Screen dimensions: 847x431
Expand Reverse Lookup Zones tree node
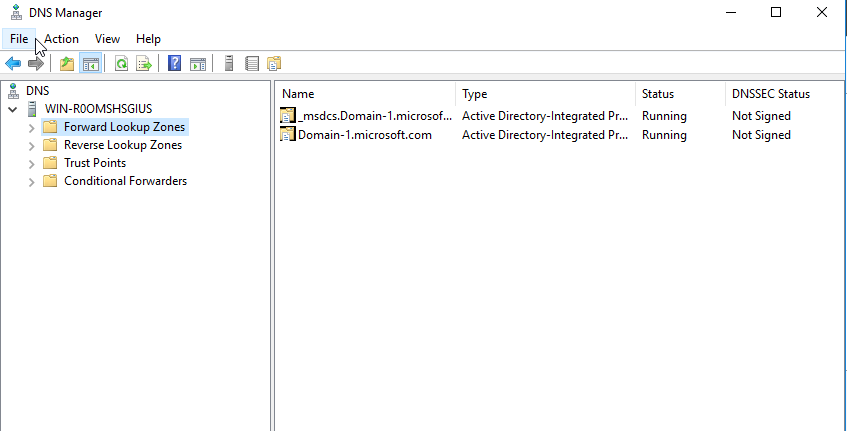click(31, 146)
